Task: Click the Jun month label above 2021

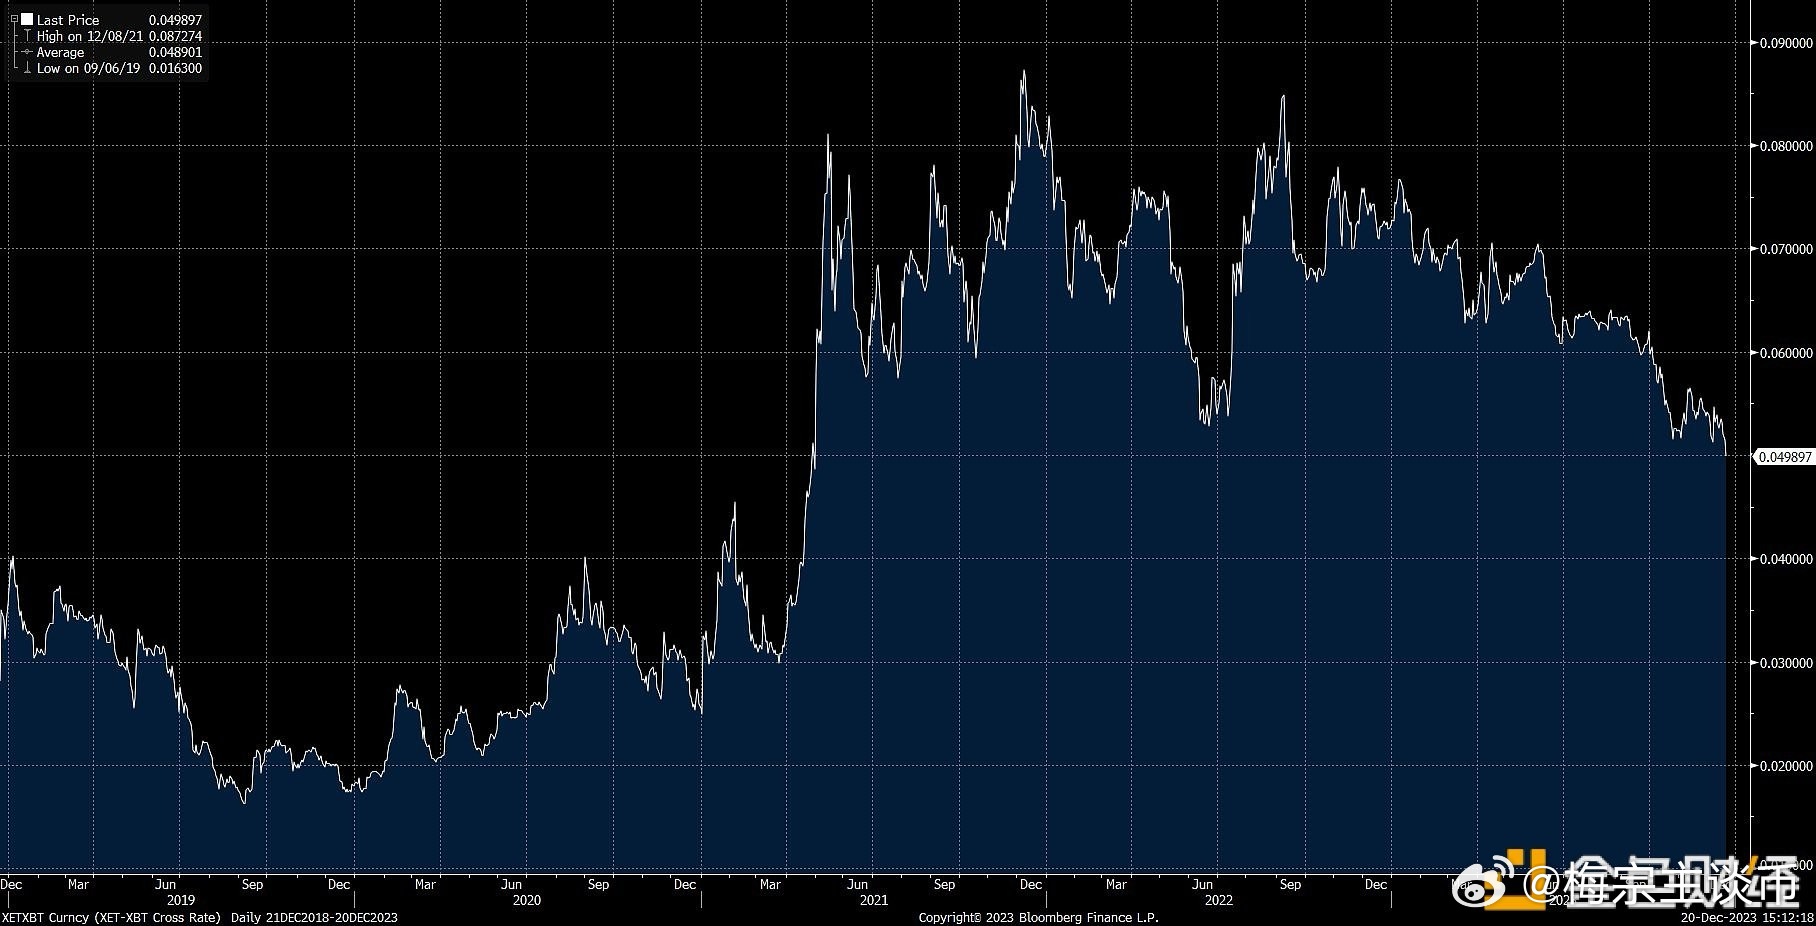Action: [858, 884]
